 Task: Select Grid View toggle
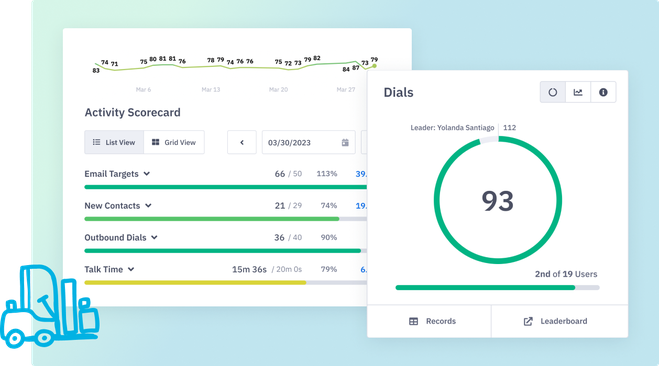174,142
